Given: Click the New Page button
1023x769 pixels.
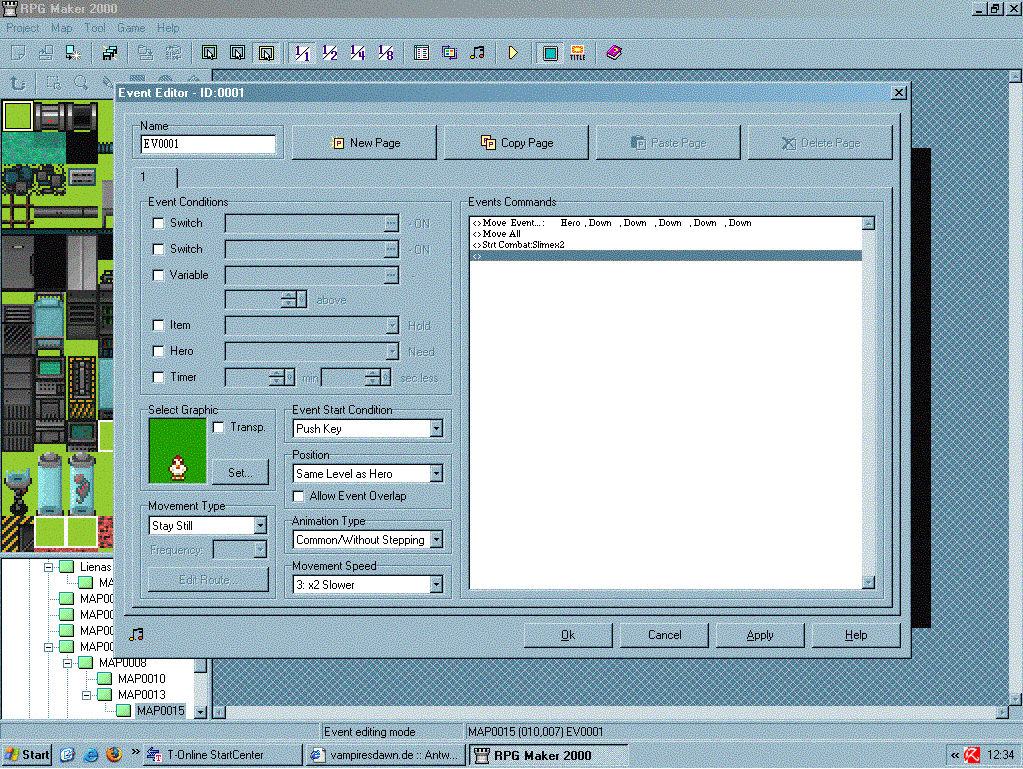Looking at the screenshot, I should pyautogui.click(x=364, y=143).
